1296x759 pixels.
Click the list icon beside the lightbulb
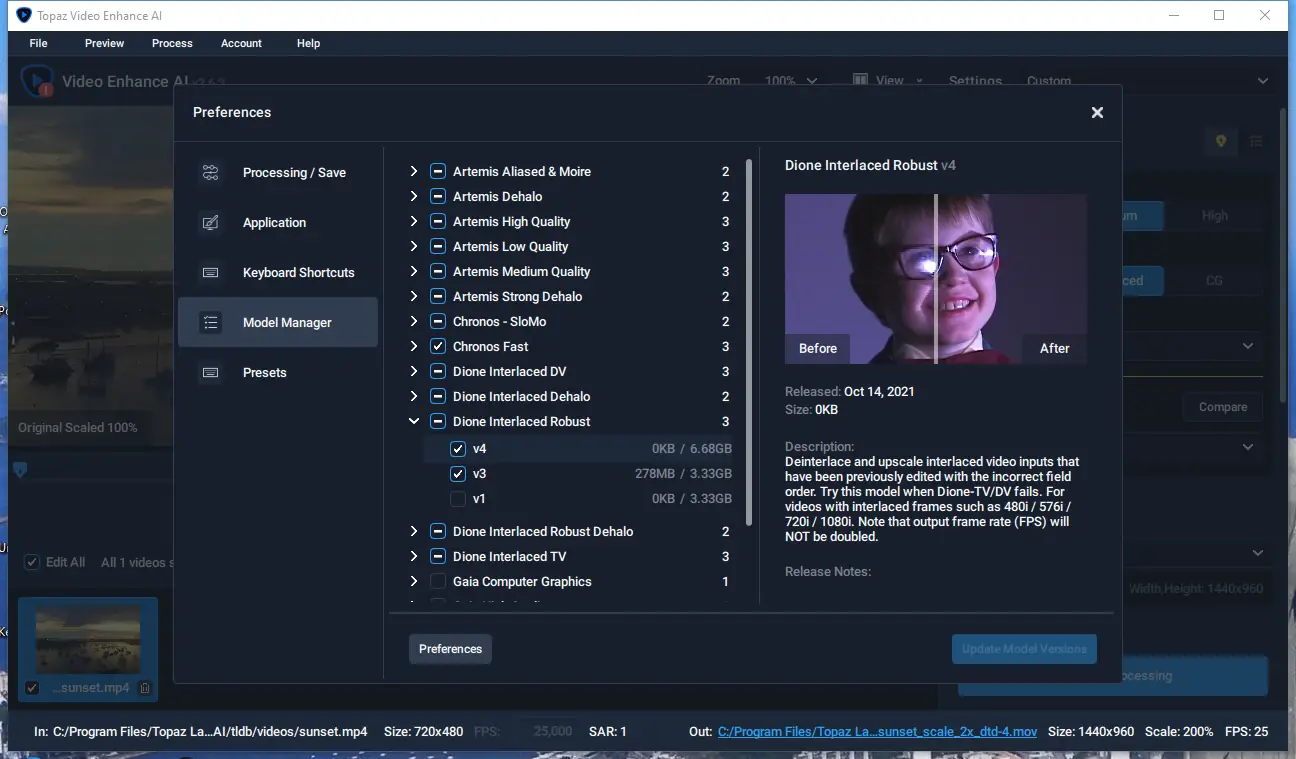[x=1256, y=142]
